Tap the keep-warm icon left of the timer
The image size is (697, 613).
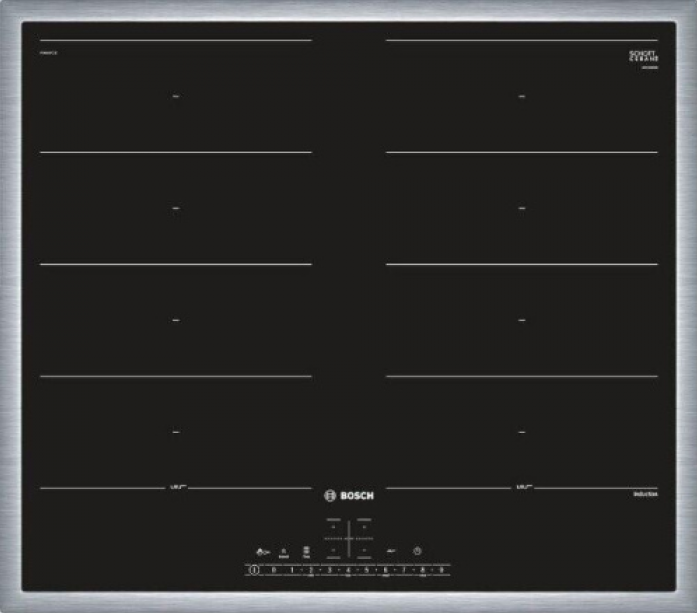point(392,551)
